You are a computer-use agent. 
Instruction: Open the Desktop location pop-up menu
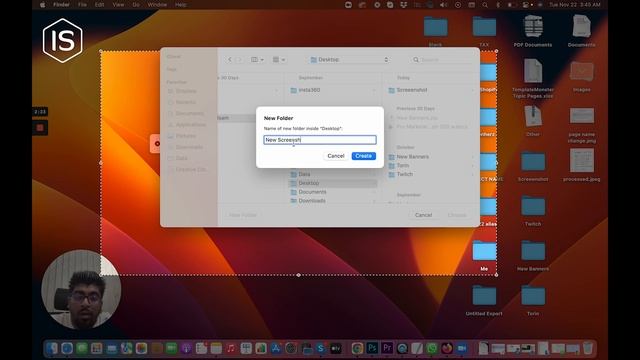(349, 60)
